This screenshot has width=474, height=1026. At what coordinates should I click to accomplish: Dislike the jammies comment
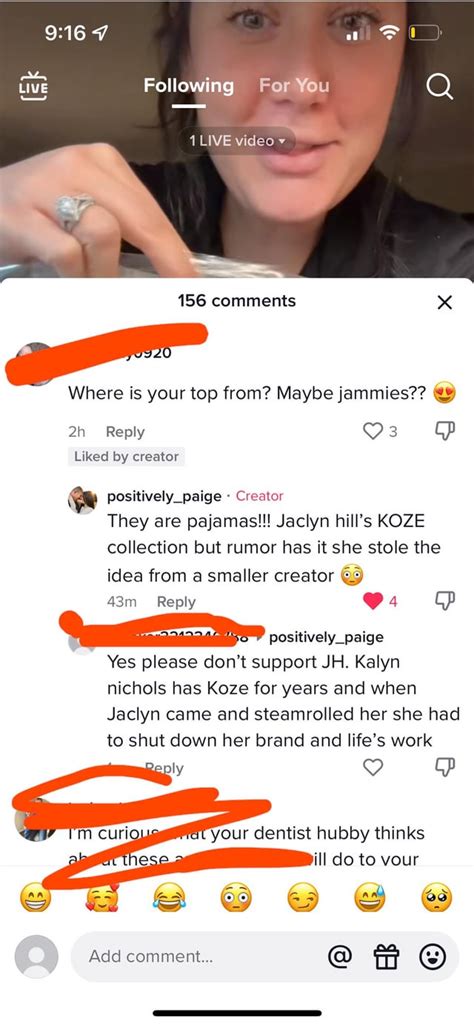click(x=446, y=432)
